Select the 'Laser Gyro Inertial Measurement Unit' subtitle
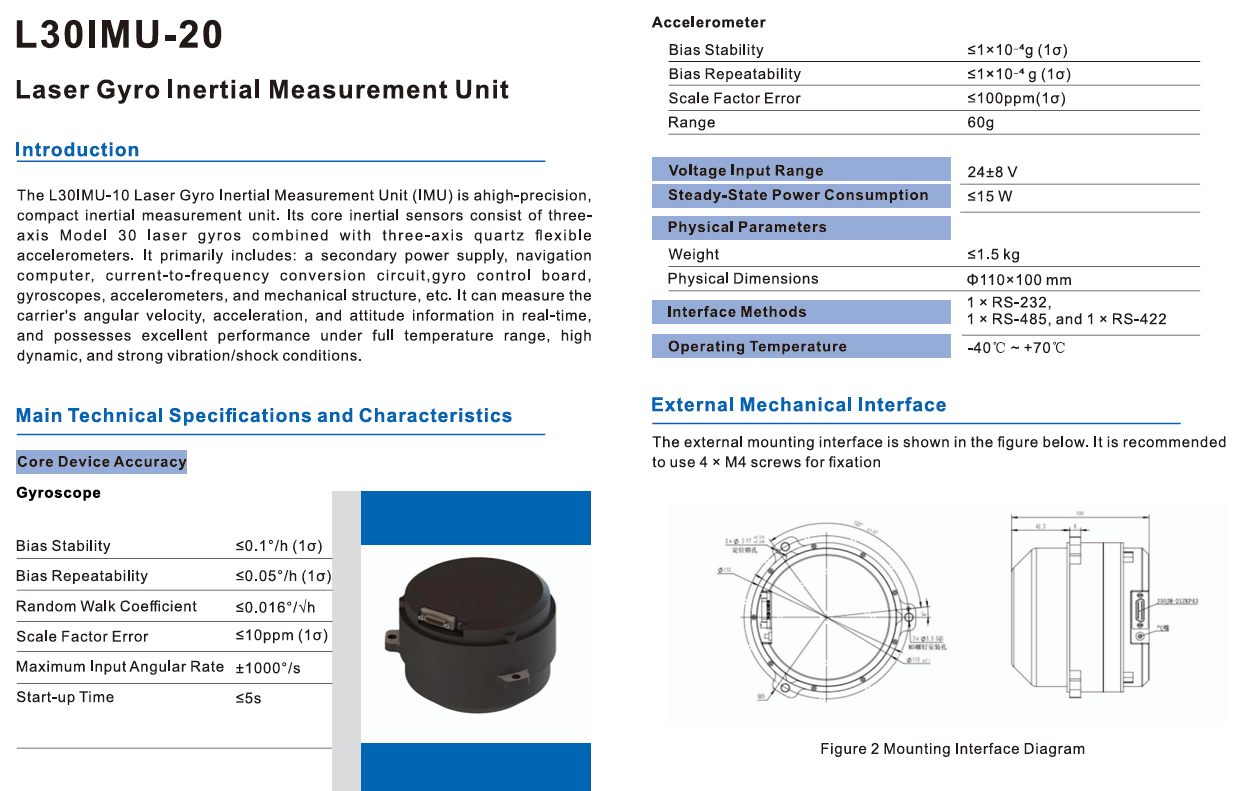Viewport: 1239px width, 791px height. pos(262,90)
